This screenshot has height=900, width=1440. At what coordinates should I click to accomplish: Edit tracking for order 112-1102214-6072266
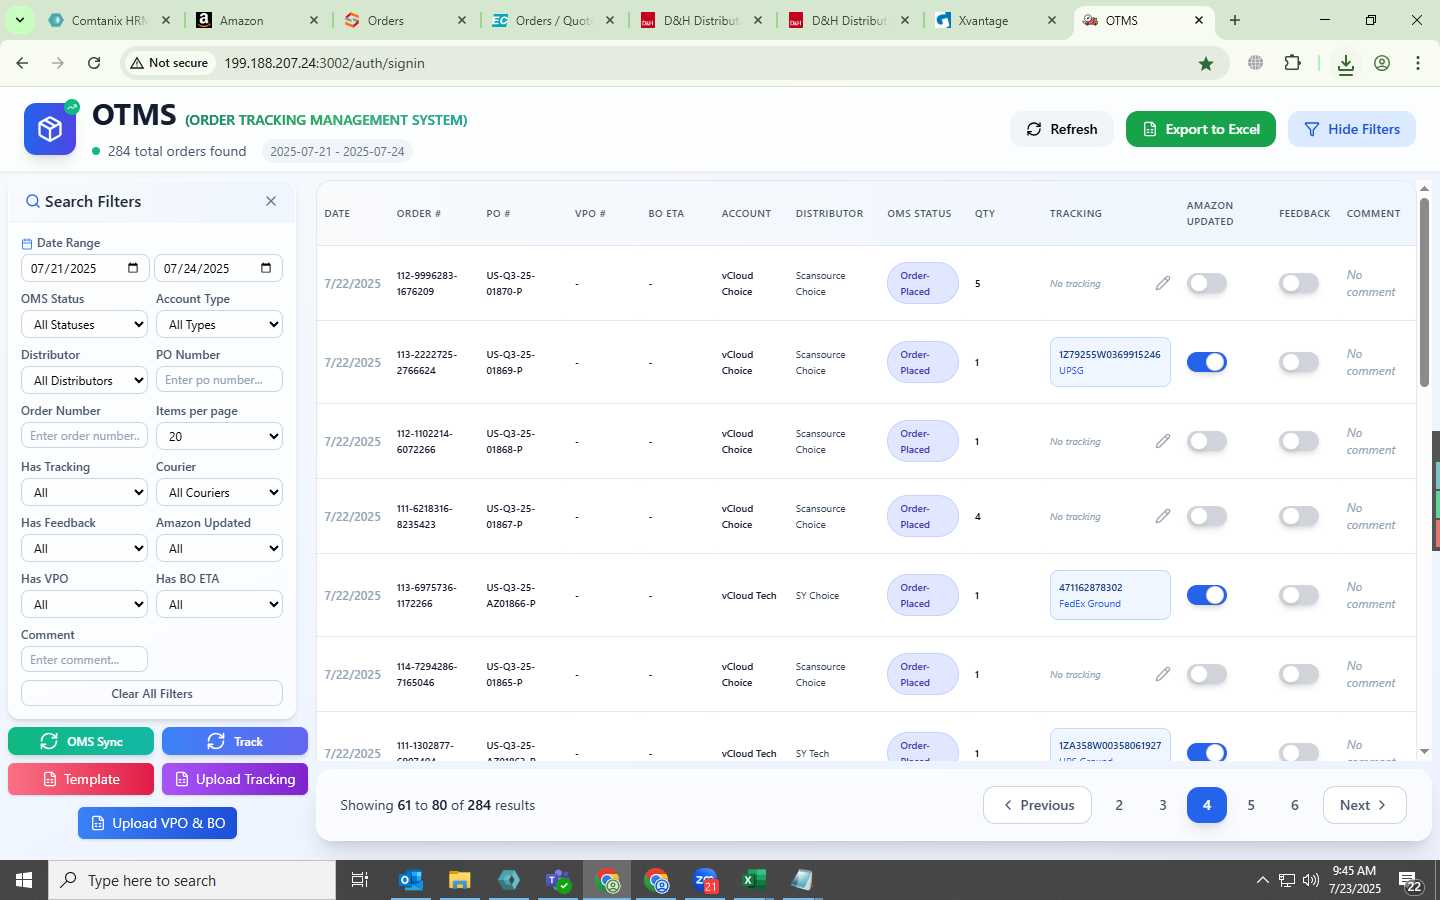pyautogui.click(x=1162, y=441)
